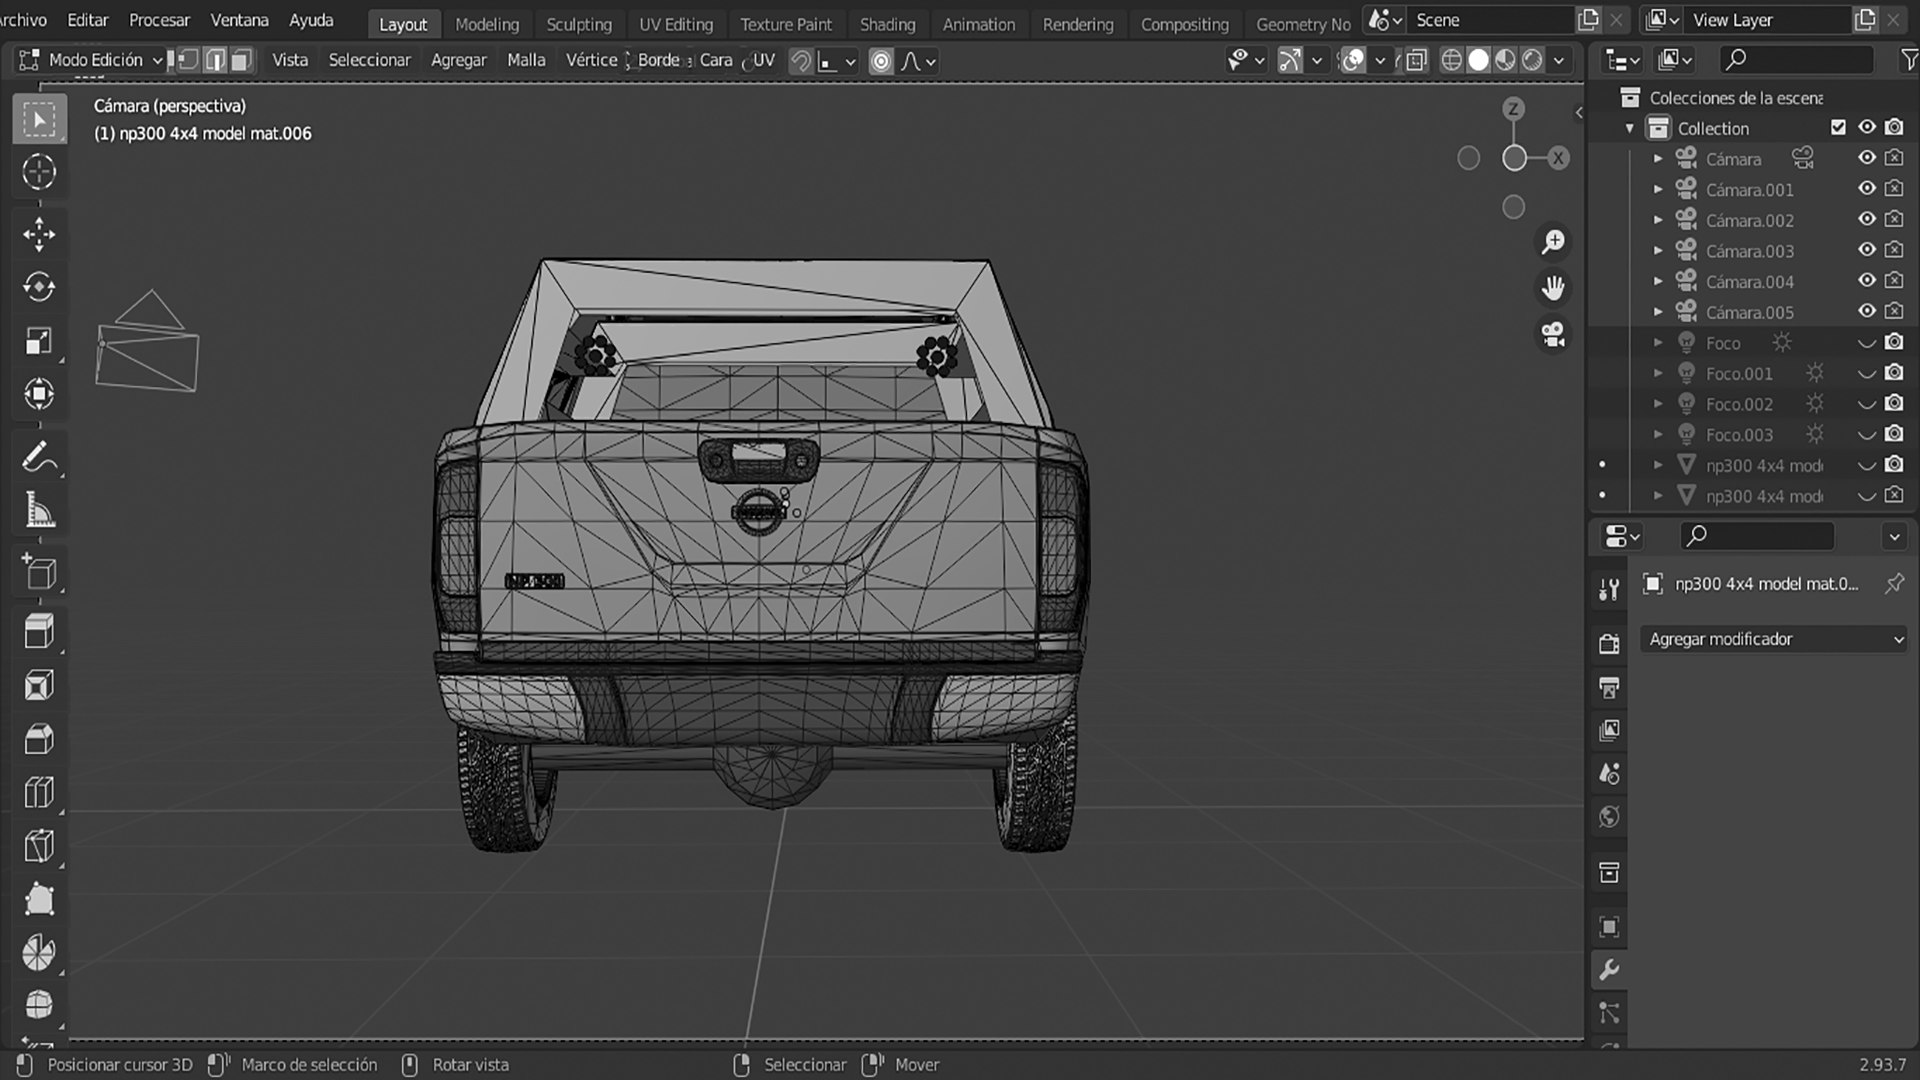The width and height of the screenshot is (1920, 1080).
Task: Select solid viewport shading sphere
Action: coord(1478,61)
